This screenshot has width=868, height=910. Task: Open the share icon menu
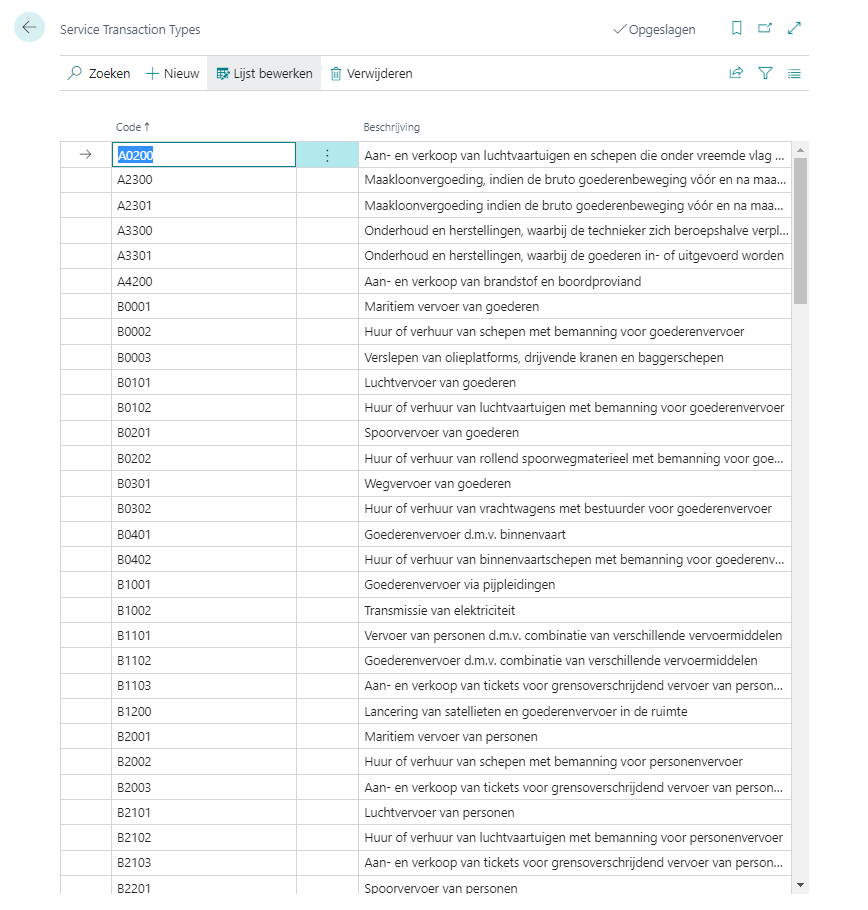pyautogui.click(x=736, y=73)
